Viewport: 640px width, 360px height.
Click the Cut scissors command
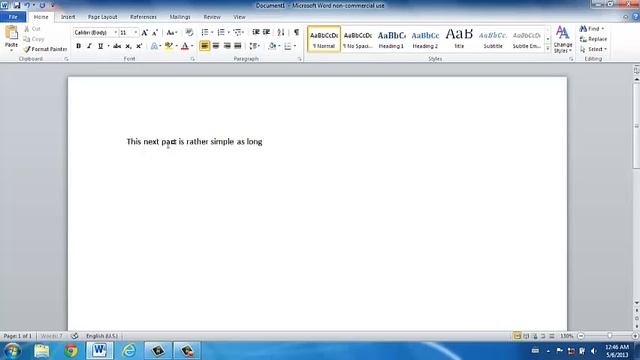pyautogui.click(x=32, y=29)
